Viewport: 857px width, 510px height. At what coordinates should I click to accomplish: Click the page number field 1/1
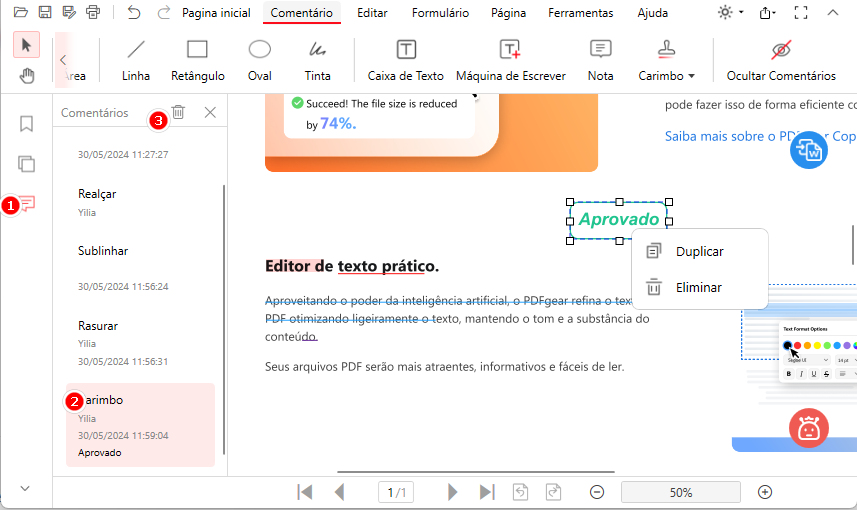click(x=396, y=493)
